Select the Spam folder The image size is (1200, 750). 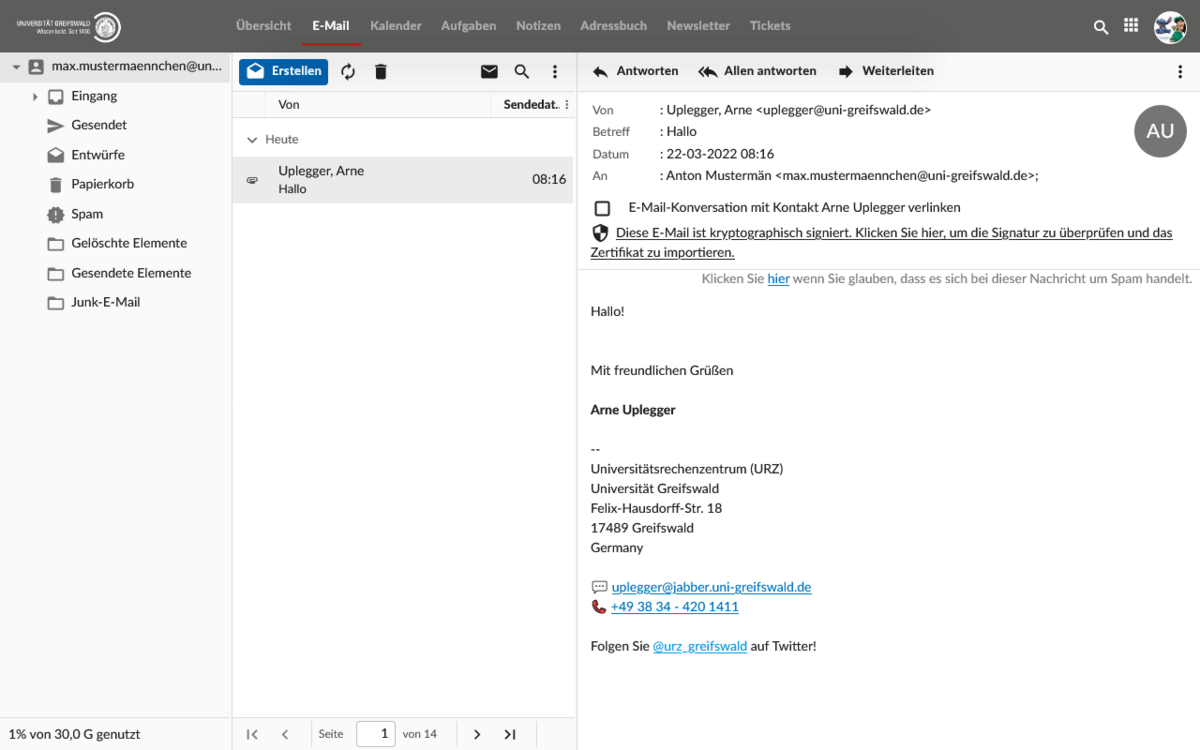click(87, 214)
